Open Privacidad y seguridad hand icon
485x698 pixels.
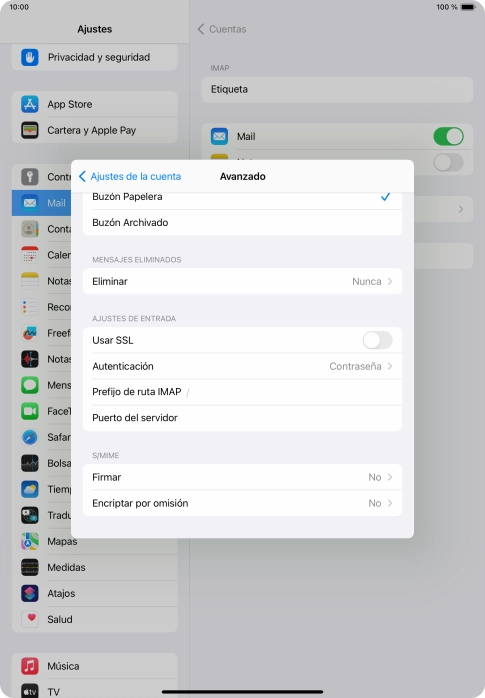[x=30, y=57]
